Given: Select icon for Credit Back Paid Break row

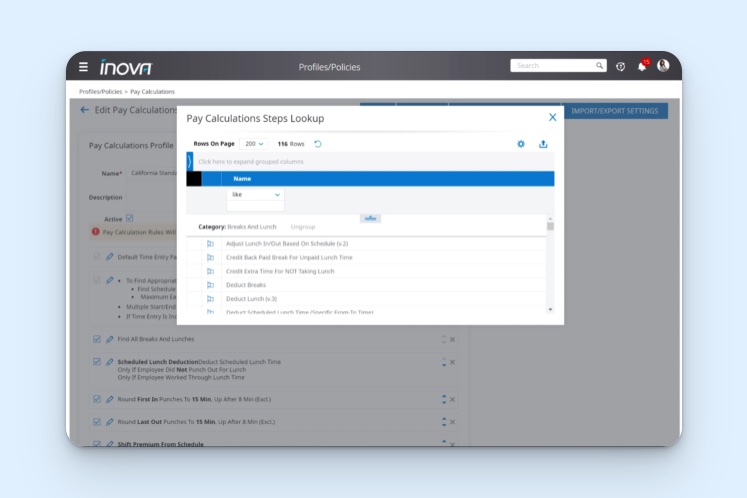Looking at the screenshot, I should coord(210,257).
